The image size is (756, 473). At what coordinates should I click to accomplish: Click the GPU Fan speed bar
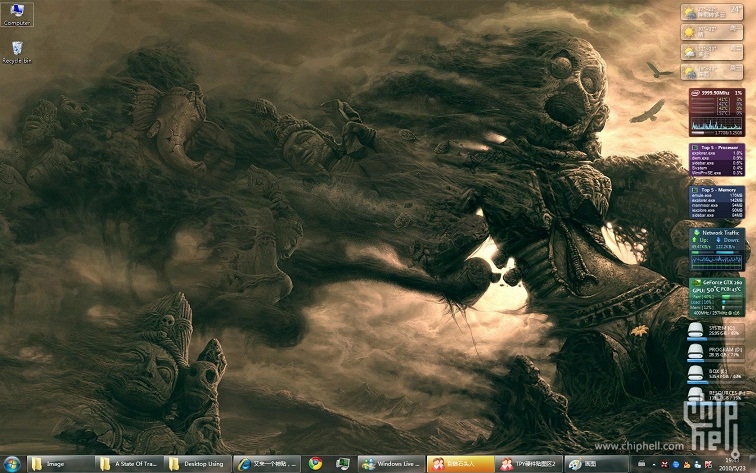click(x=731, y=297)
